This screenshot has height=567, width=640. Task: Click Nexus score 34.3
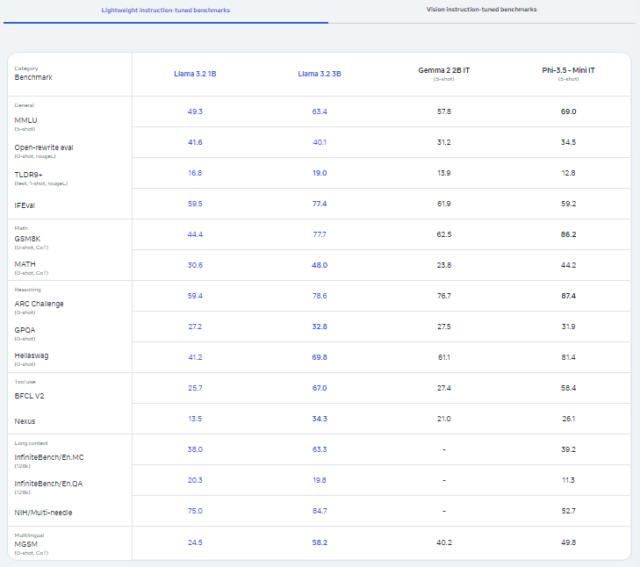(320, 419)
